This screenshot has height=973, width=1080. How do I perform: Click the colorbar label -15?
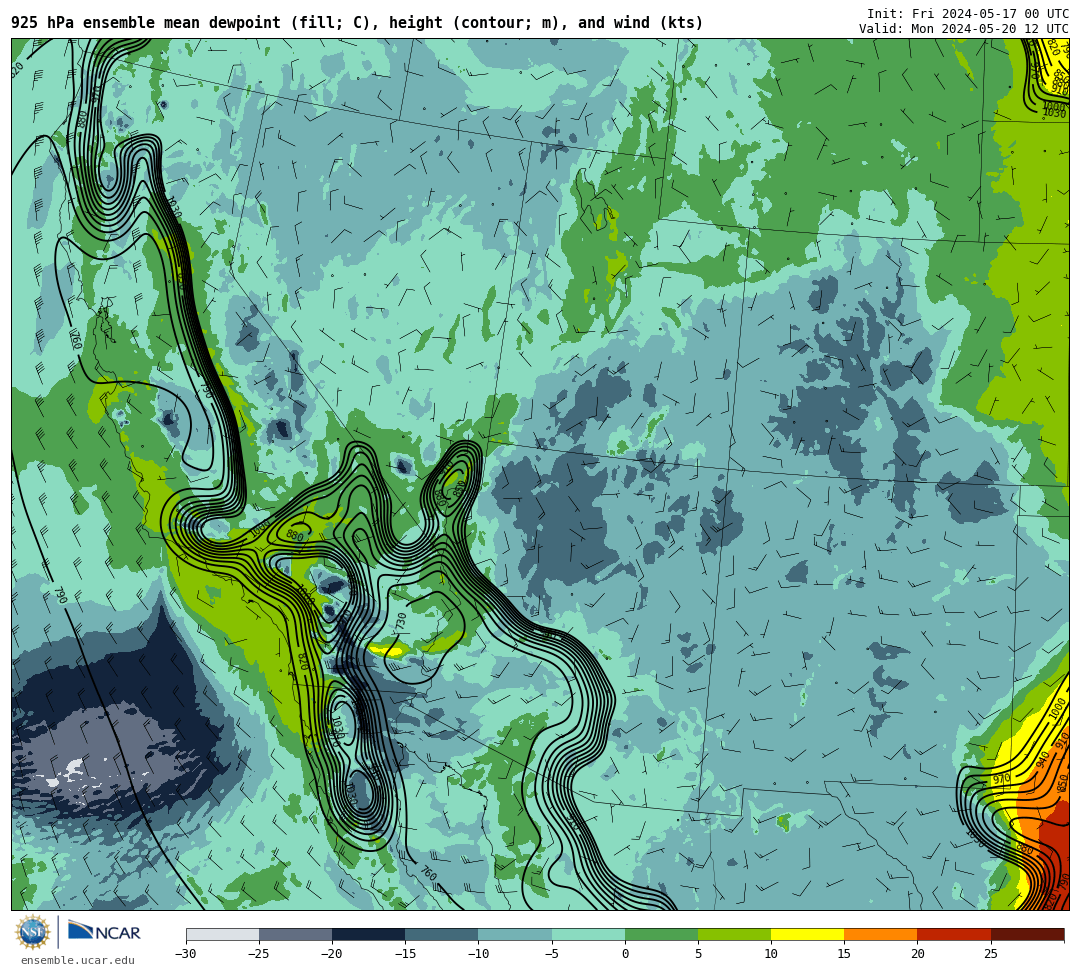(x=405, y=954)
